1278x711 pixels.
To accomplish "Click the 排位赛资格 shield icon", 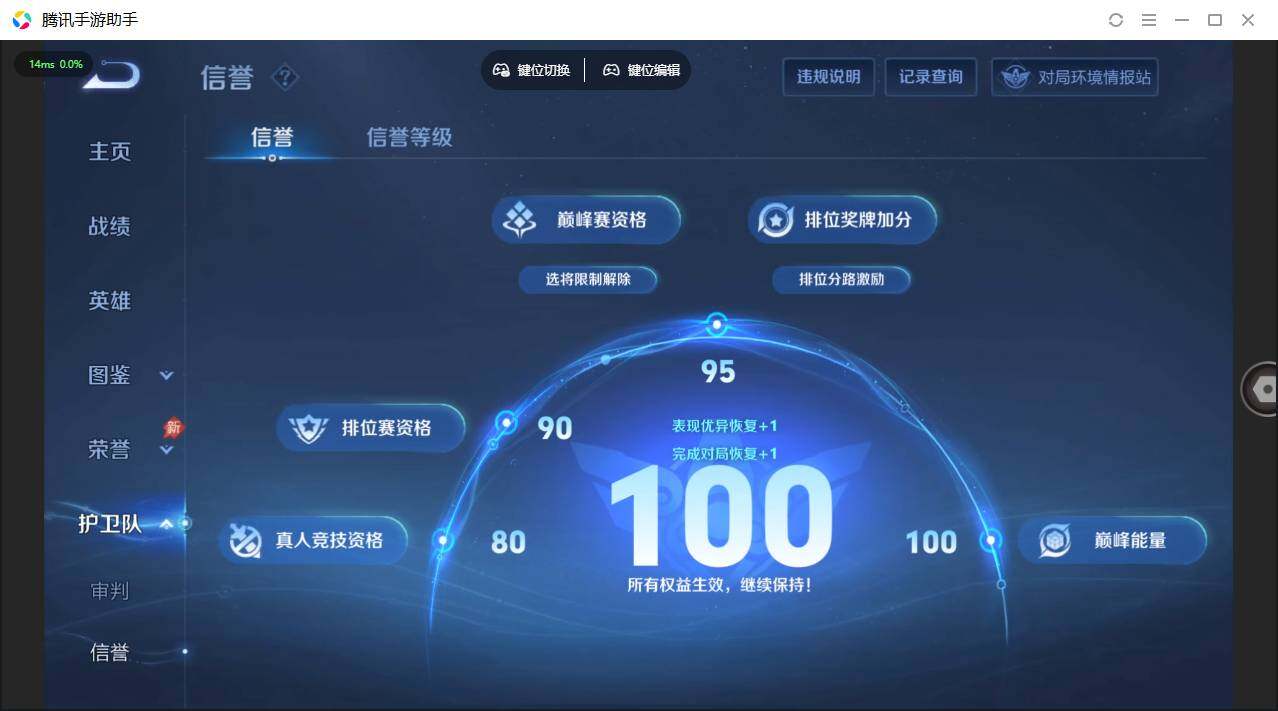I will click(308, 429).
